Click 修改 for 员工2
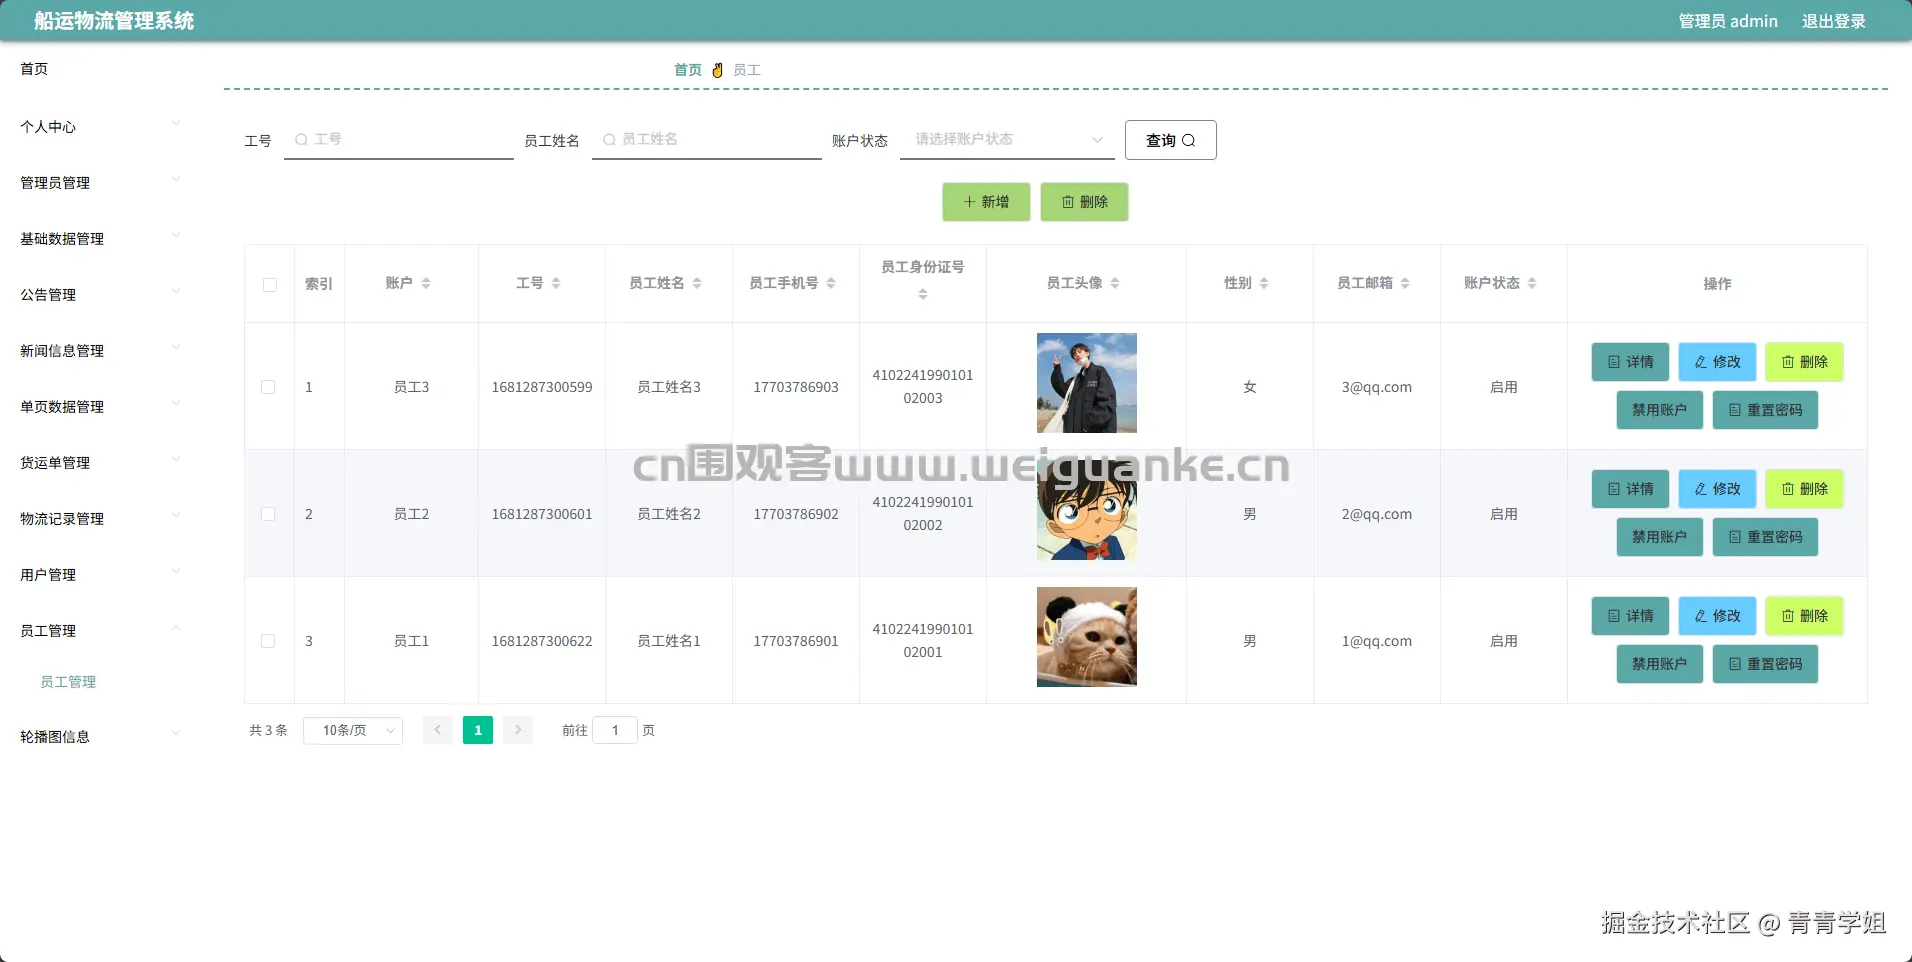1912x962 pixels. pyautogui.click(x=1717, y=489)
